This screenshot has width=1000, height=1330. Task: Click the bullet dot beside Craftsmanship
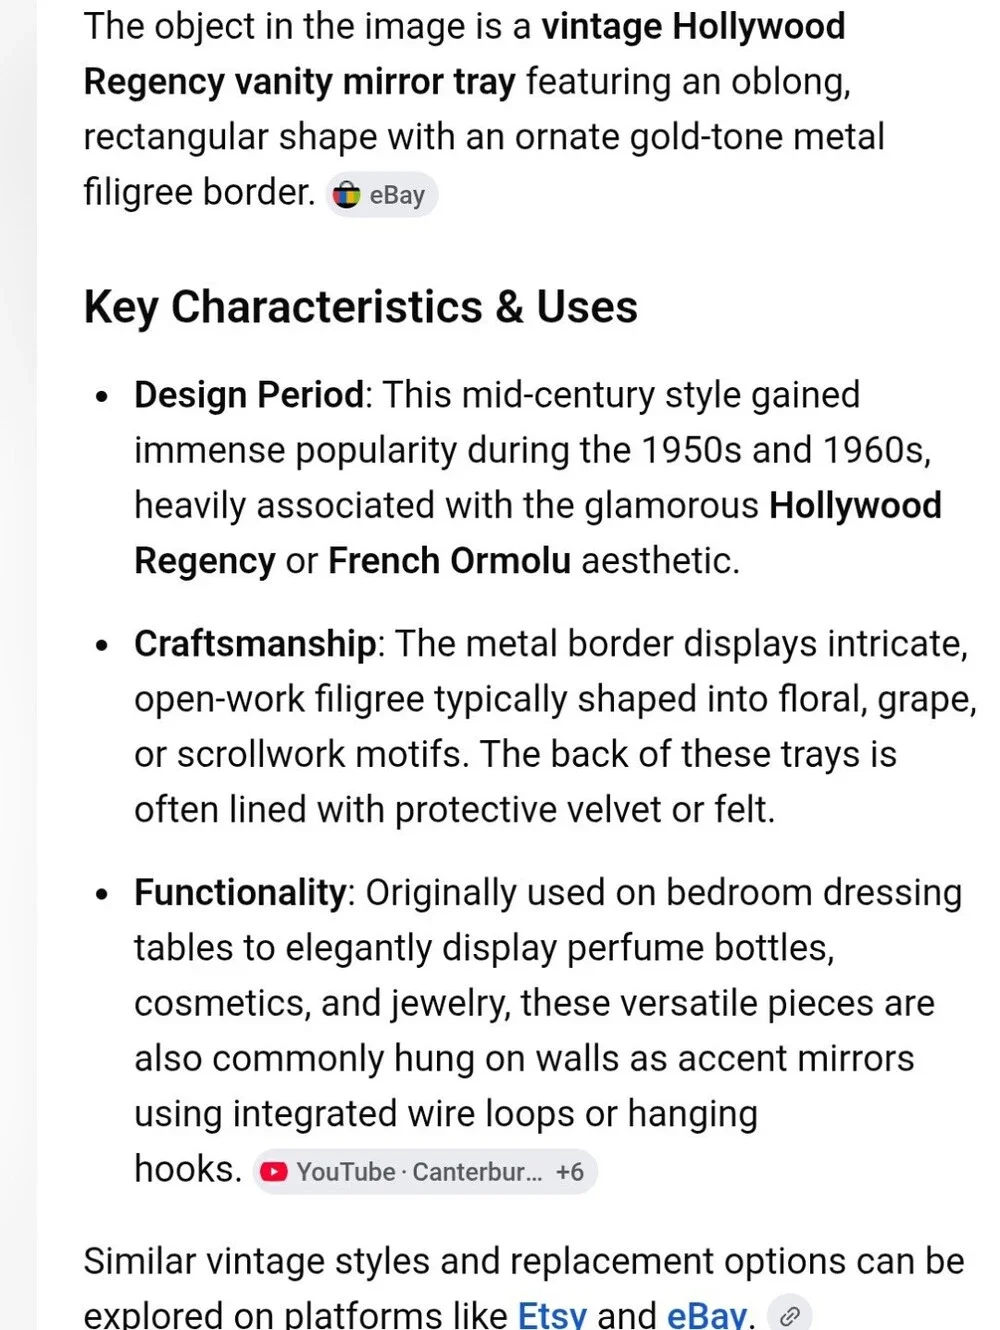tap(102, 646)
